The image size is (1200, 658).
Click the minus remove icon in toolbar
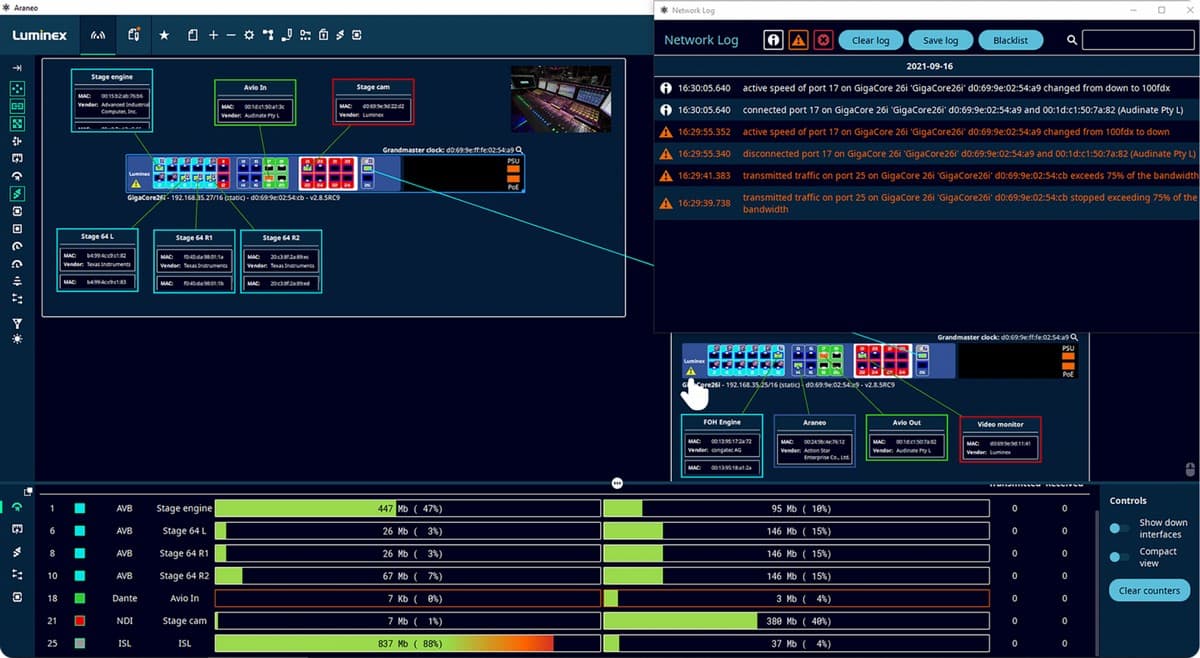pyautogui.click(x=231, y=35)
